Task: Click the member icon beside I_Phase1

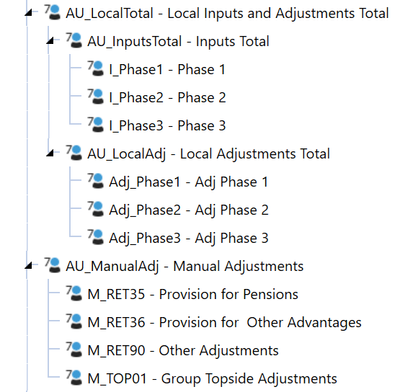Action: tap(96, 68)
